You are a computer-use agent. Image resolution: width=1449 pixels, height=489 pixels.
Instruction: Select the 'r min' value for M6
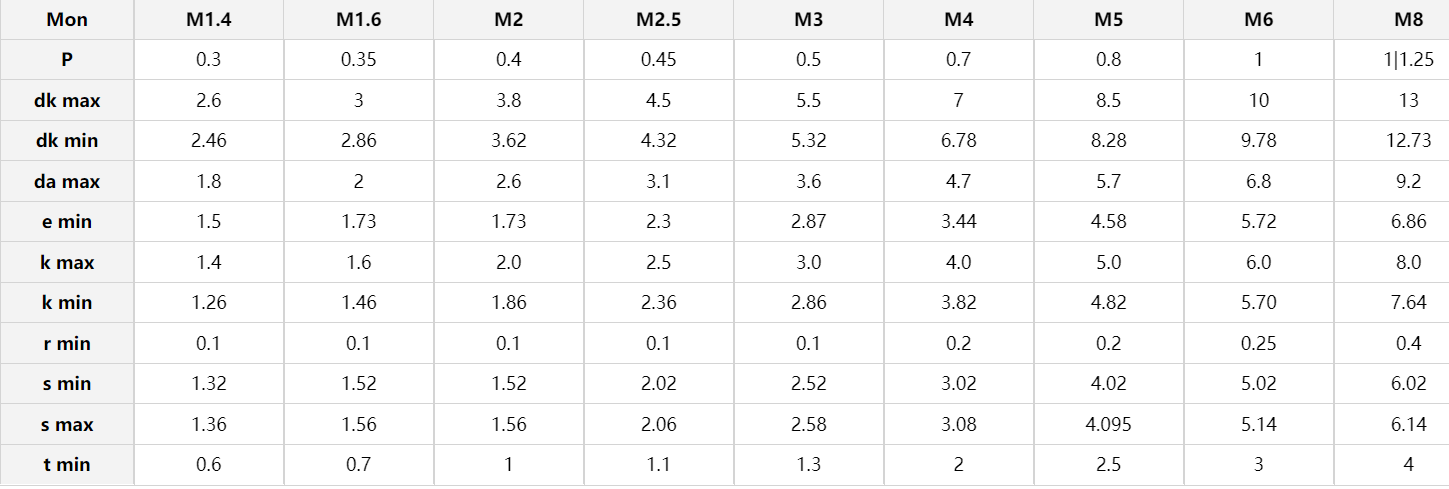point(1258,344)
